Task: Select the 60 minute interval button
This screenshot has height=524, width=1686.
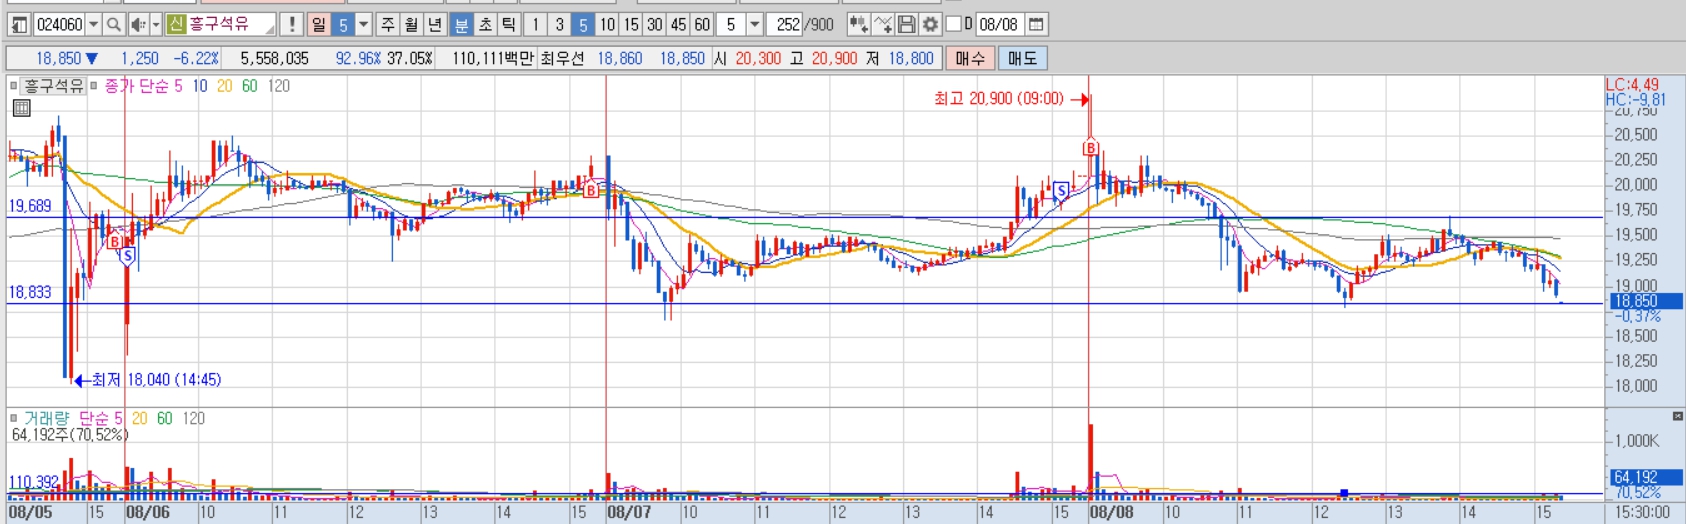Action: point(703,24)
